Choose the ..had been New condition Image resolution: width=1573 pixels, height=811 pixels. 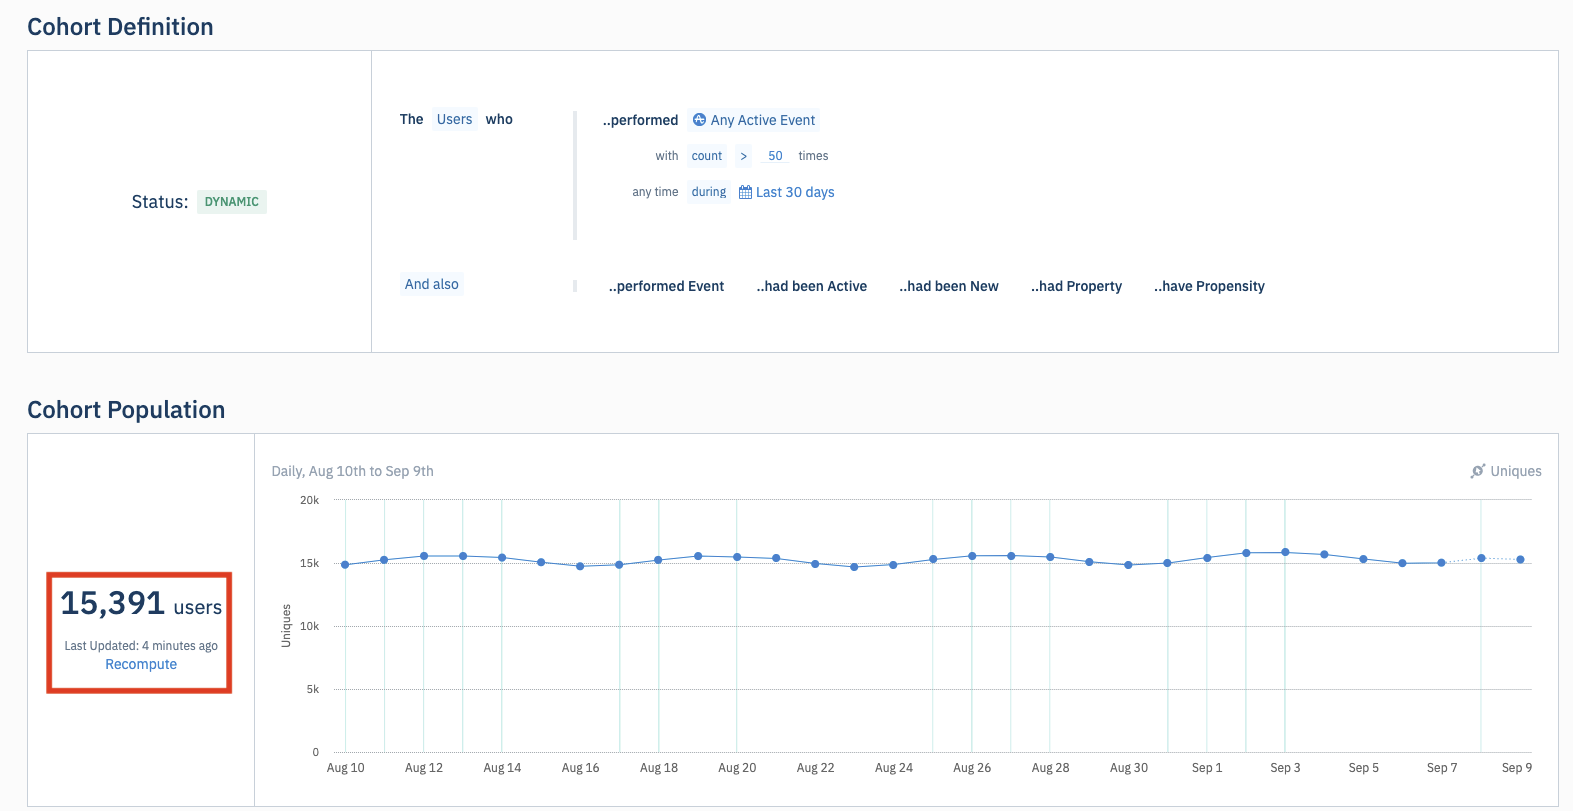(x=948, y=286)
